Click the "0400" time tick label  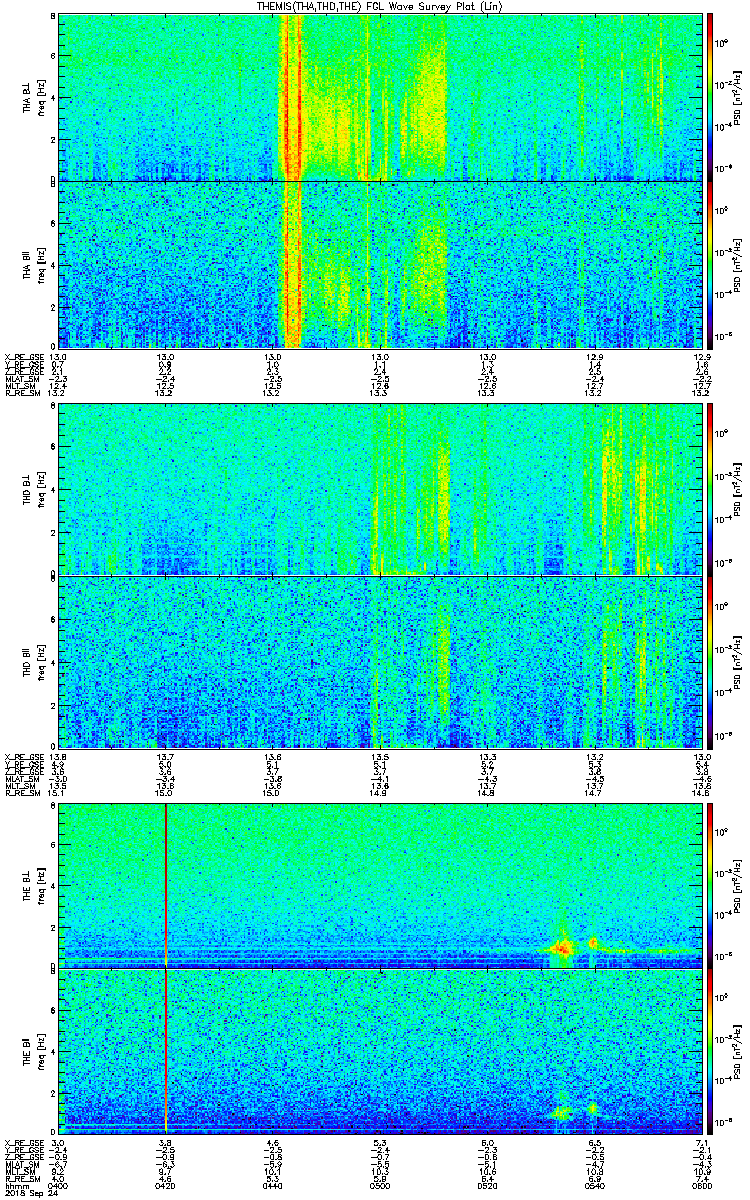[58, 1185]
